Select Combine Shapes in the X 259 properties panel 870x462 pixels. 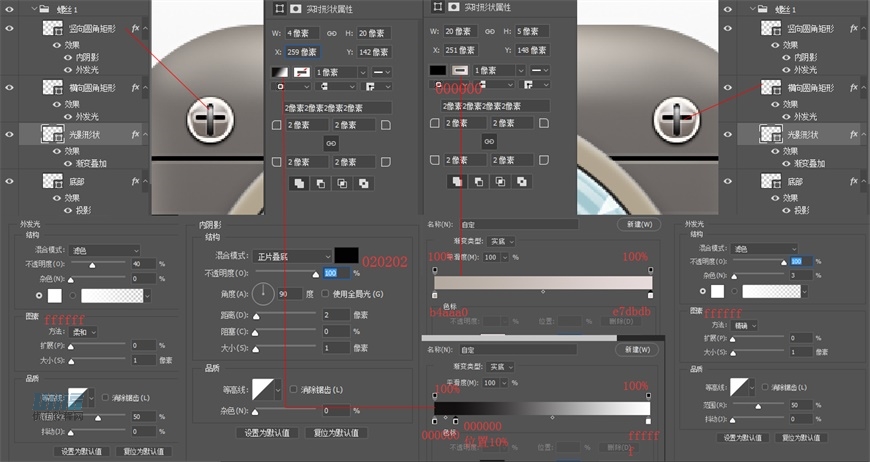pos(299,184)
